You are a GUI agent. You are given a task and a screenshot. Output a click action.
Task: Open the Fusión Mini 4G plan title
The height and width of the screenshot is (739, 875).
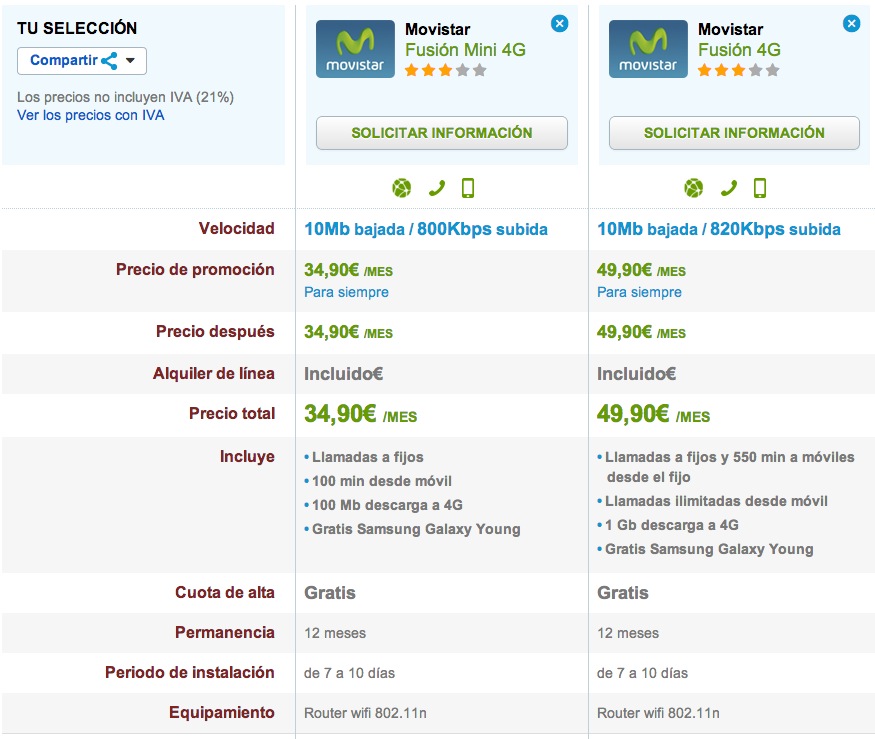pos(465,50)
